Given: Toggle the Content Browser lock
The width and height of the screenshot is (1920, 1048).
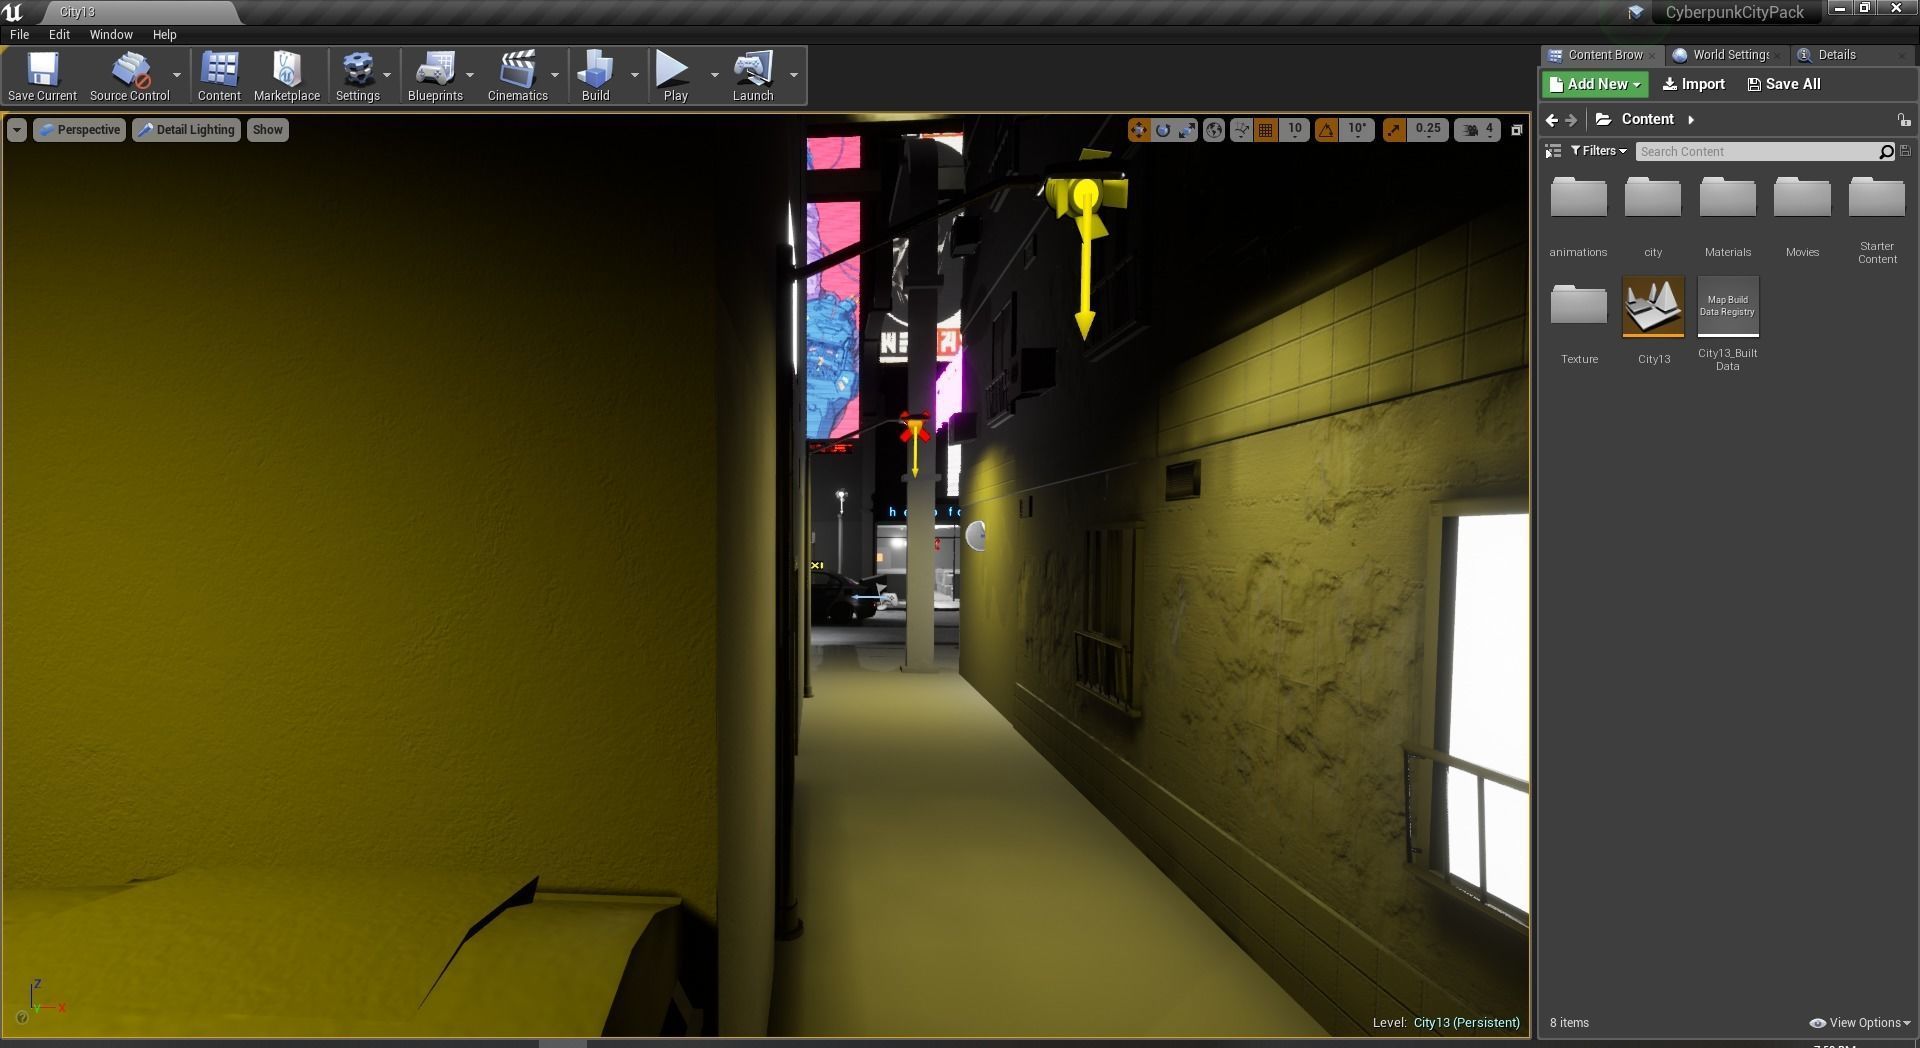Looking at the screenshot, I should coord(1904,120).
